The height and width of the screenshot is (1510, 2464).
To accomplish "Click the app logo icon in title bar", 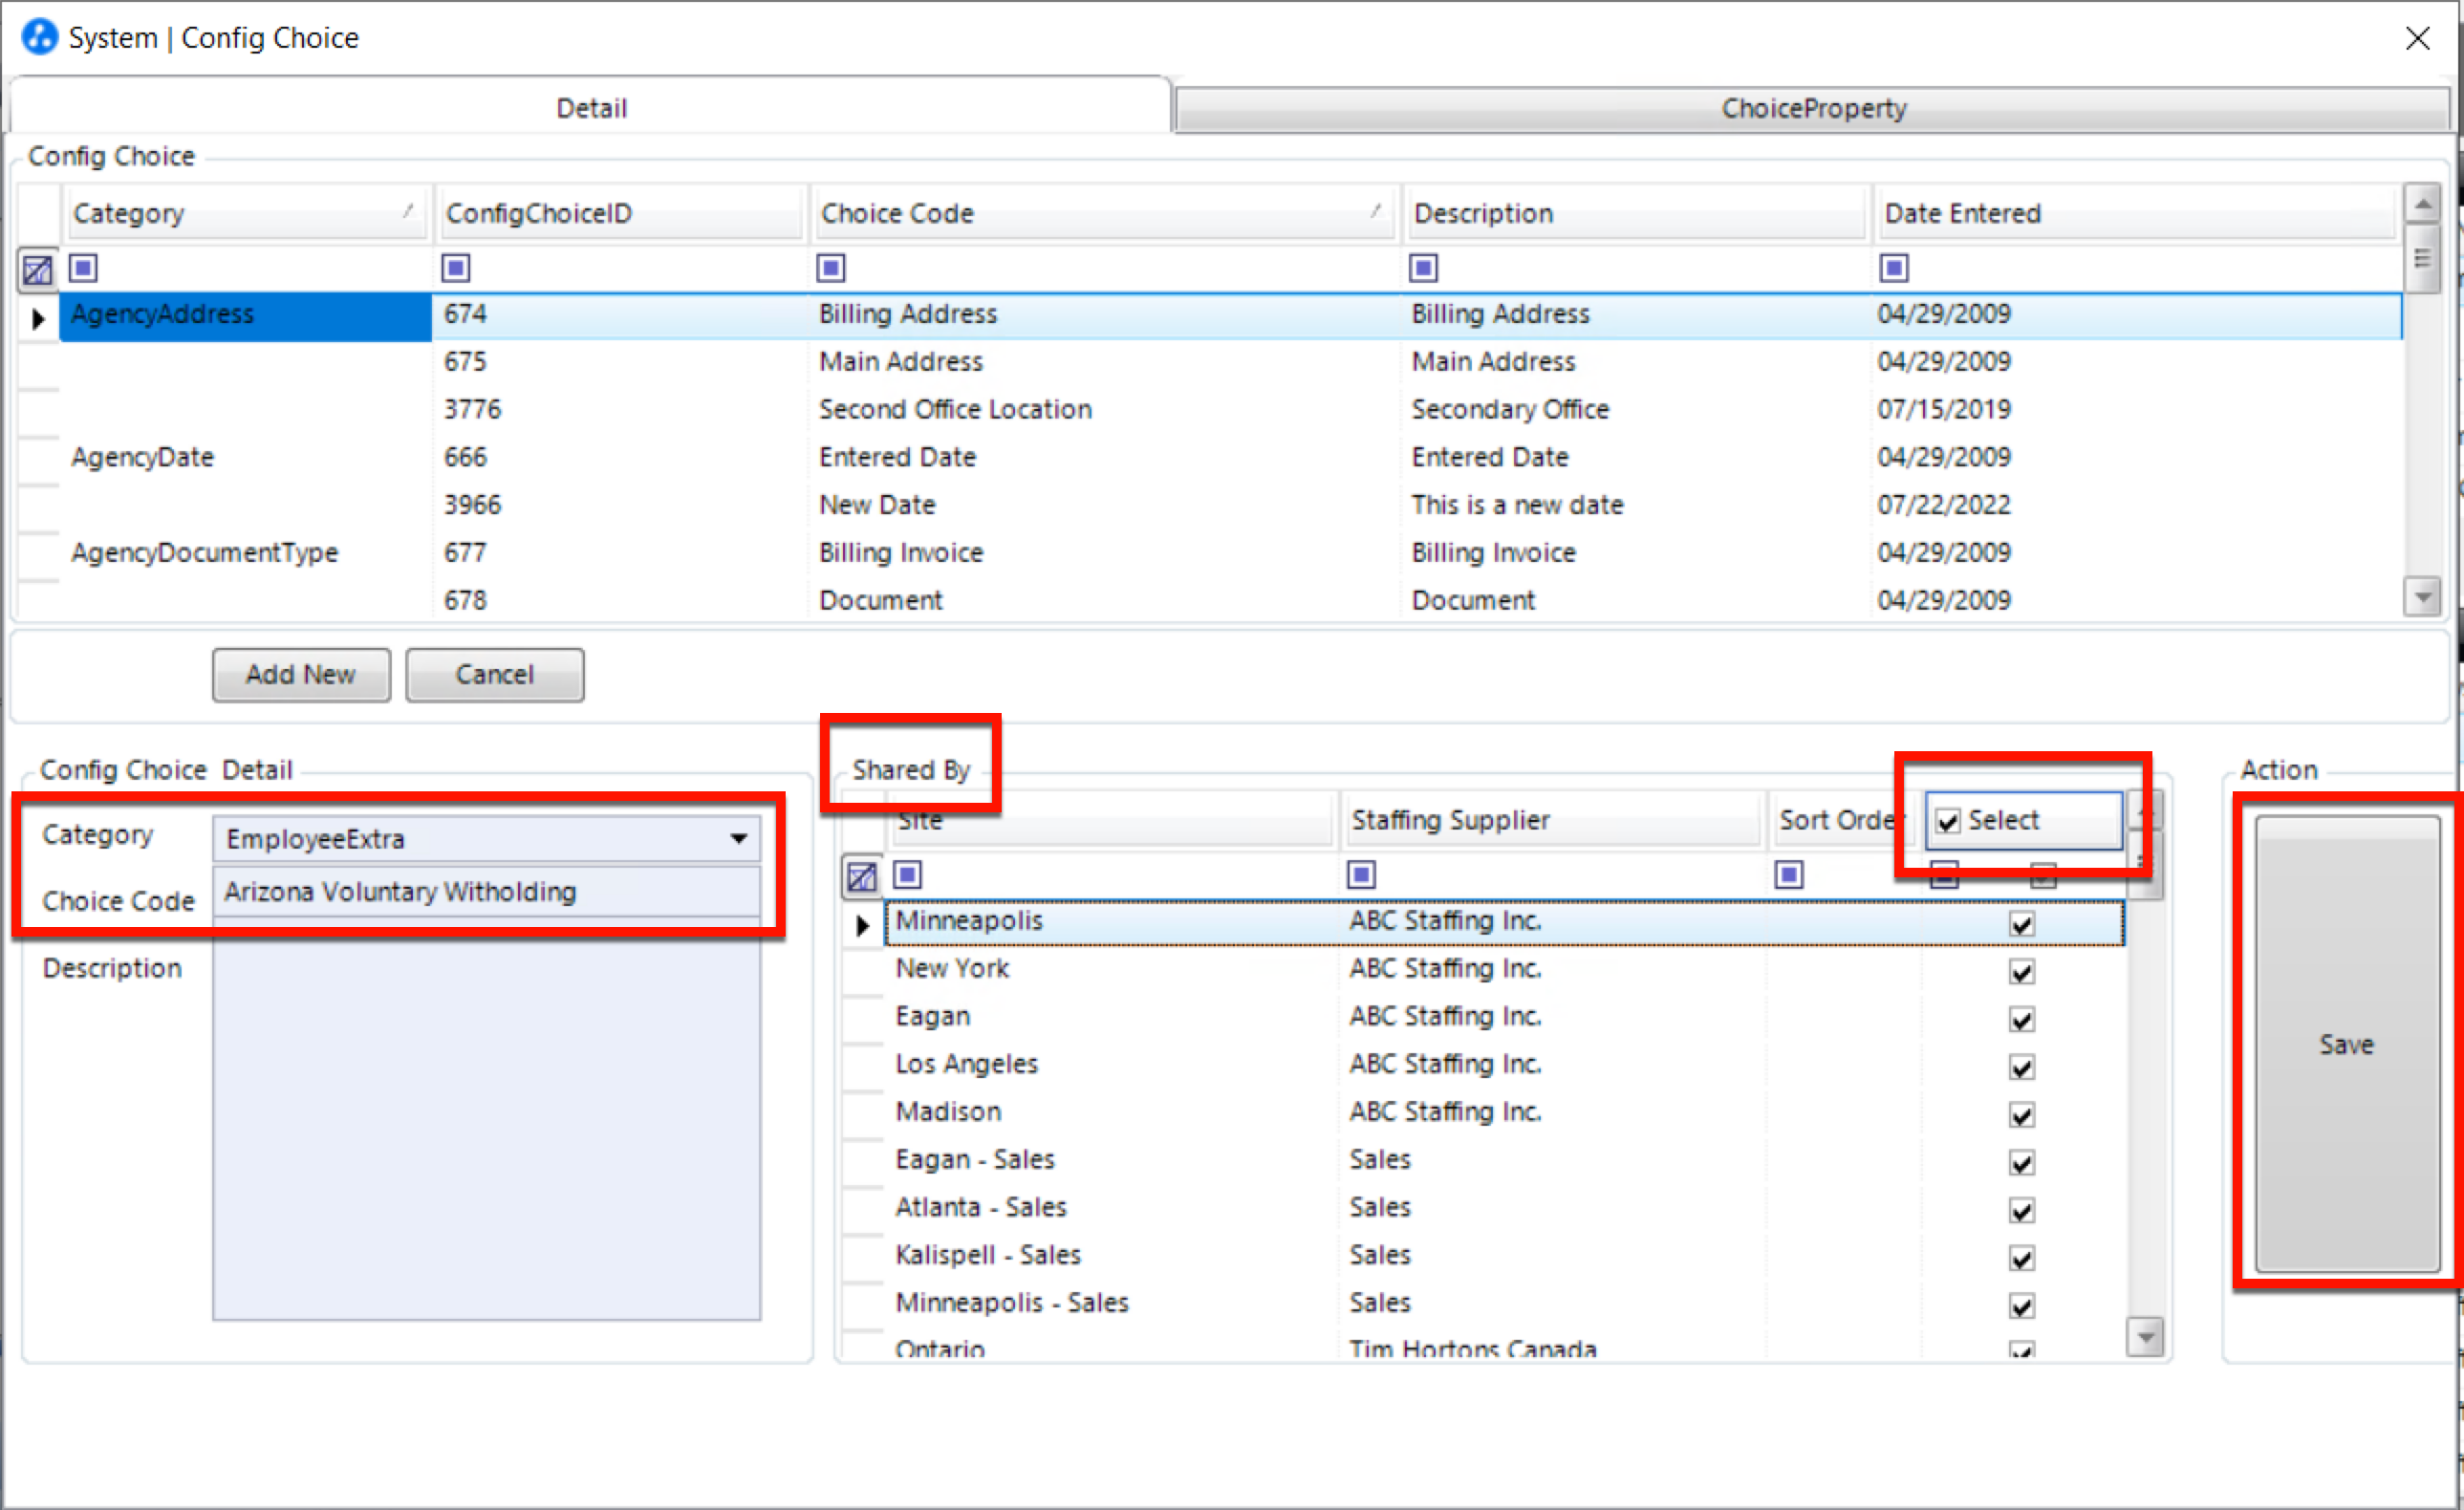I will (40, 37).
